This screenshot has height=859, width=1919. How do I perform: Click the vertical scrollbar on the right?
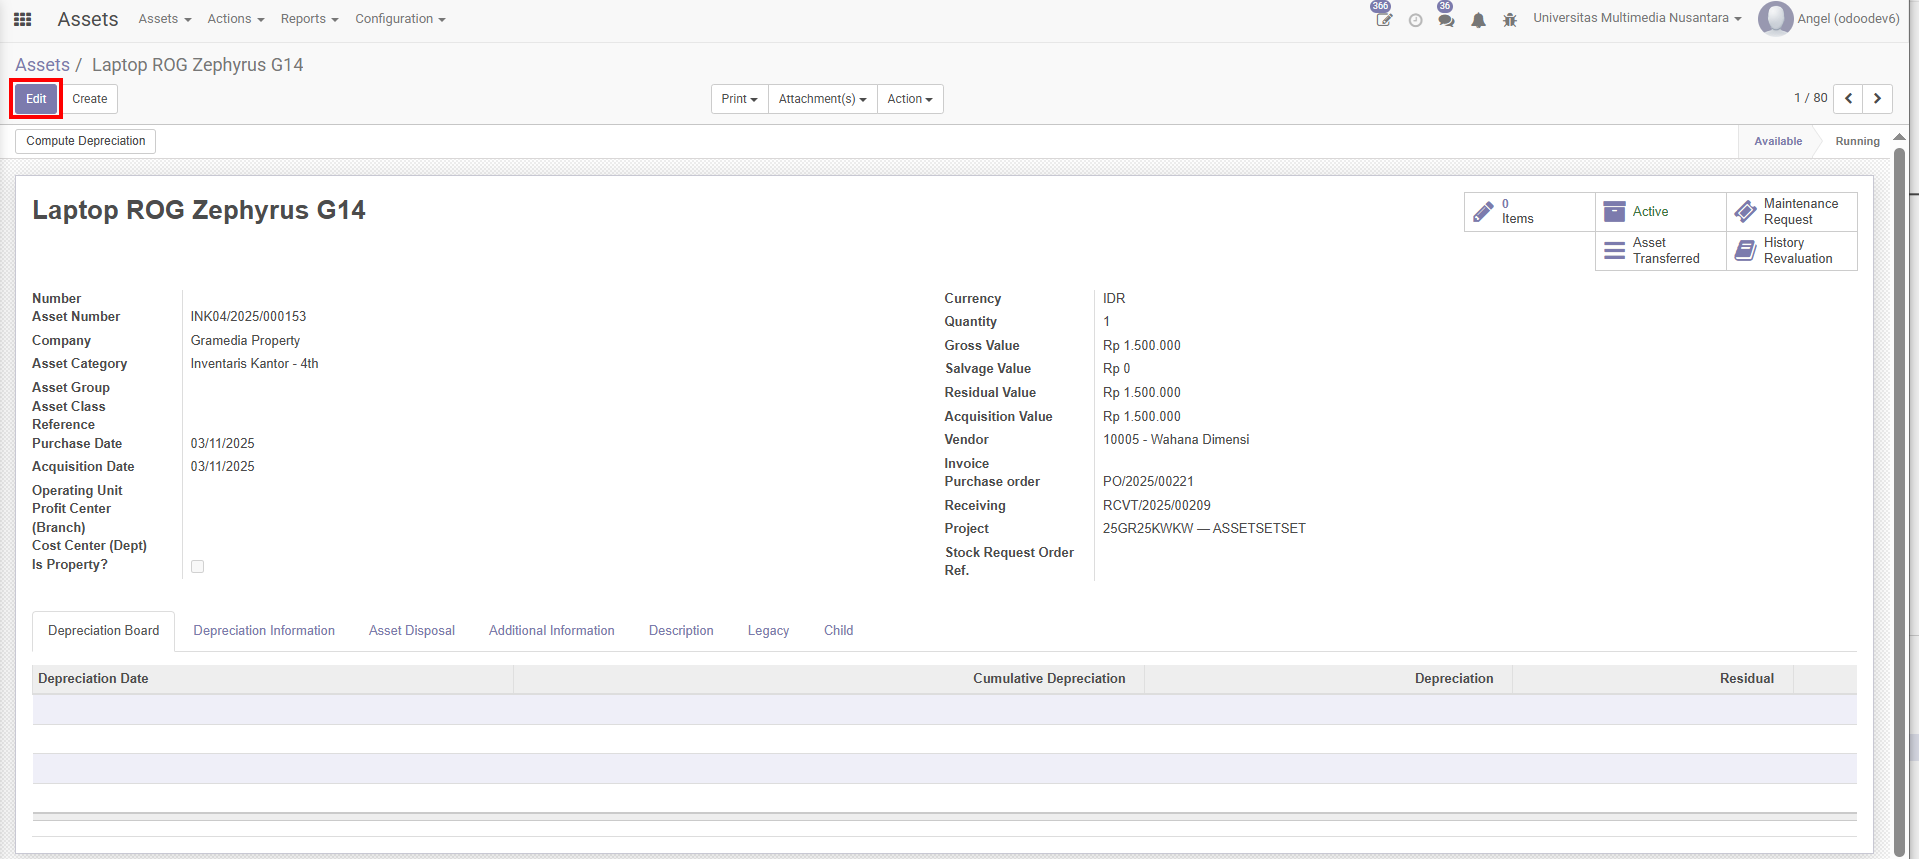1899,500
